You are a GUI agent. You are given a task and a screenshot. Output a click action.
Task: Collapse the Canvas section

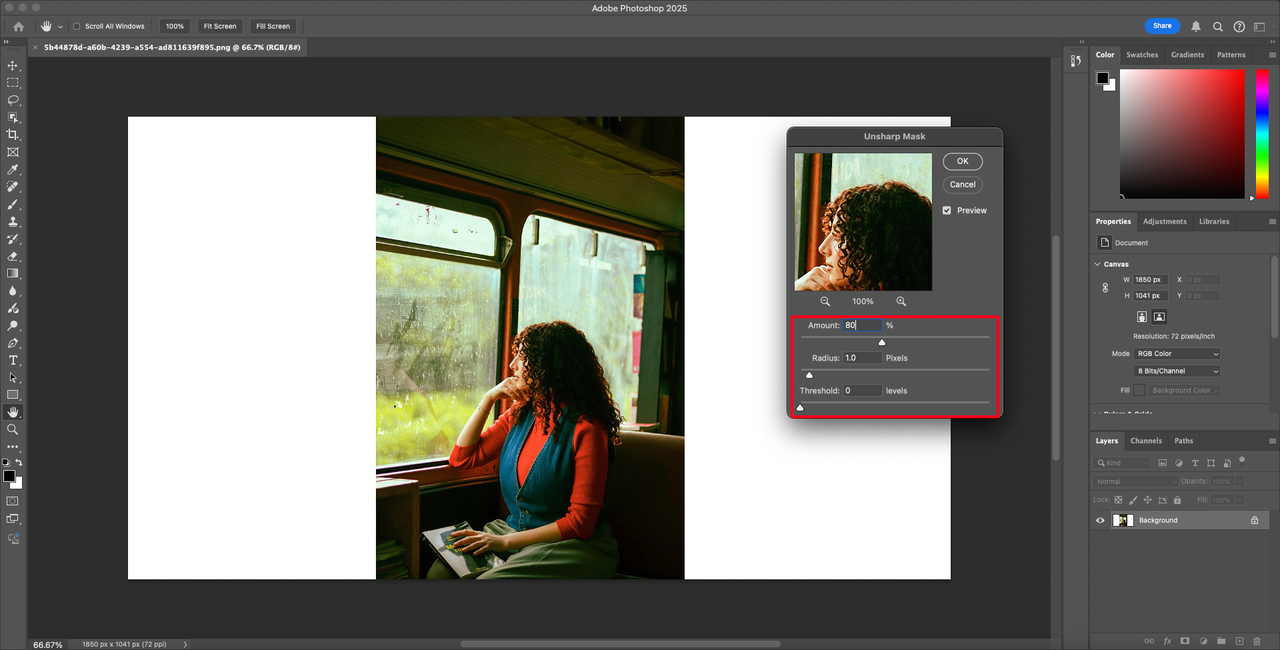coord(1096,264)
